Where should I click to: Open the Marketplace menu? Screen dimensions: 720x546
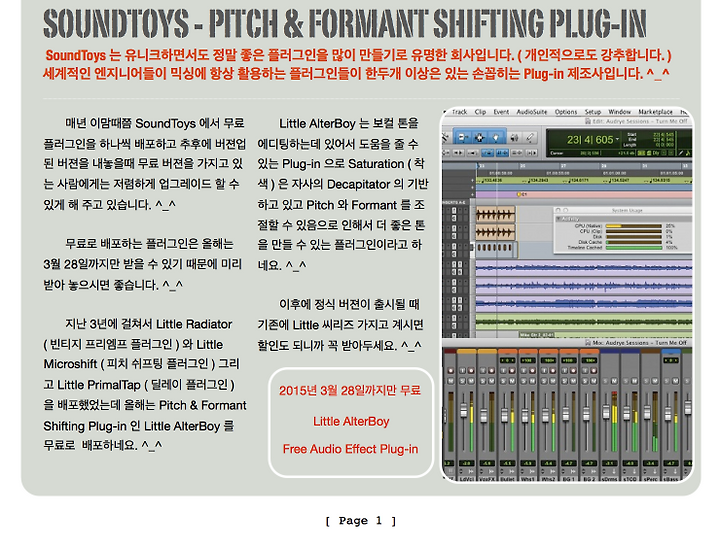(656, 112)
